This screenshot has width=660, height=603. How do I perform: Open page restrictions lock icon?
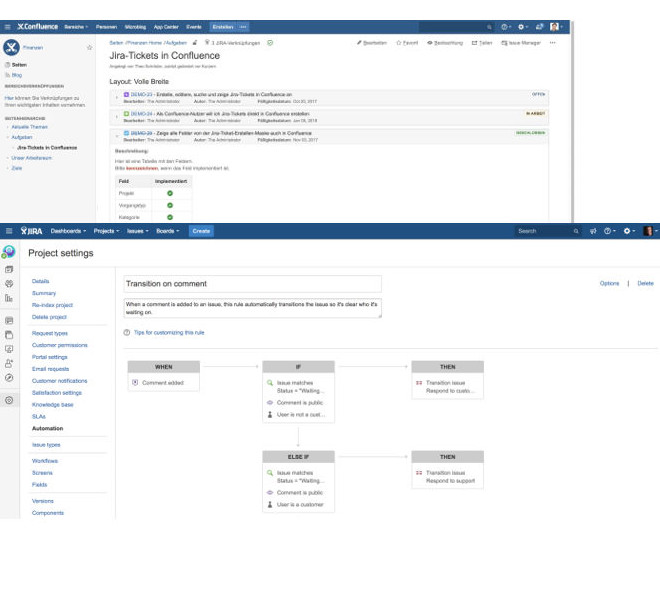pyautogui.click(x=195, y=43)
